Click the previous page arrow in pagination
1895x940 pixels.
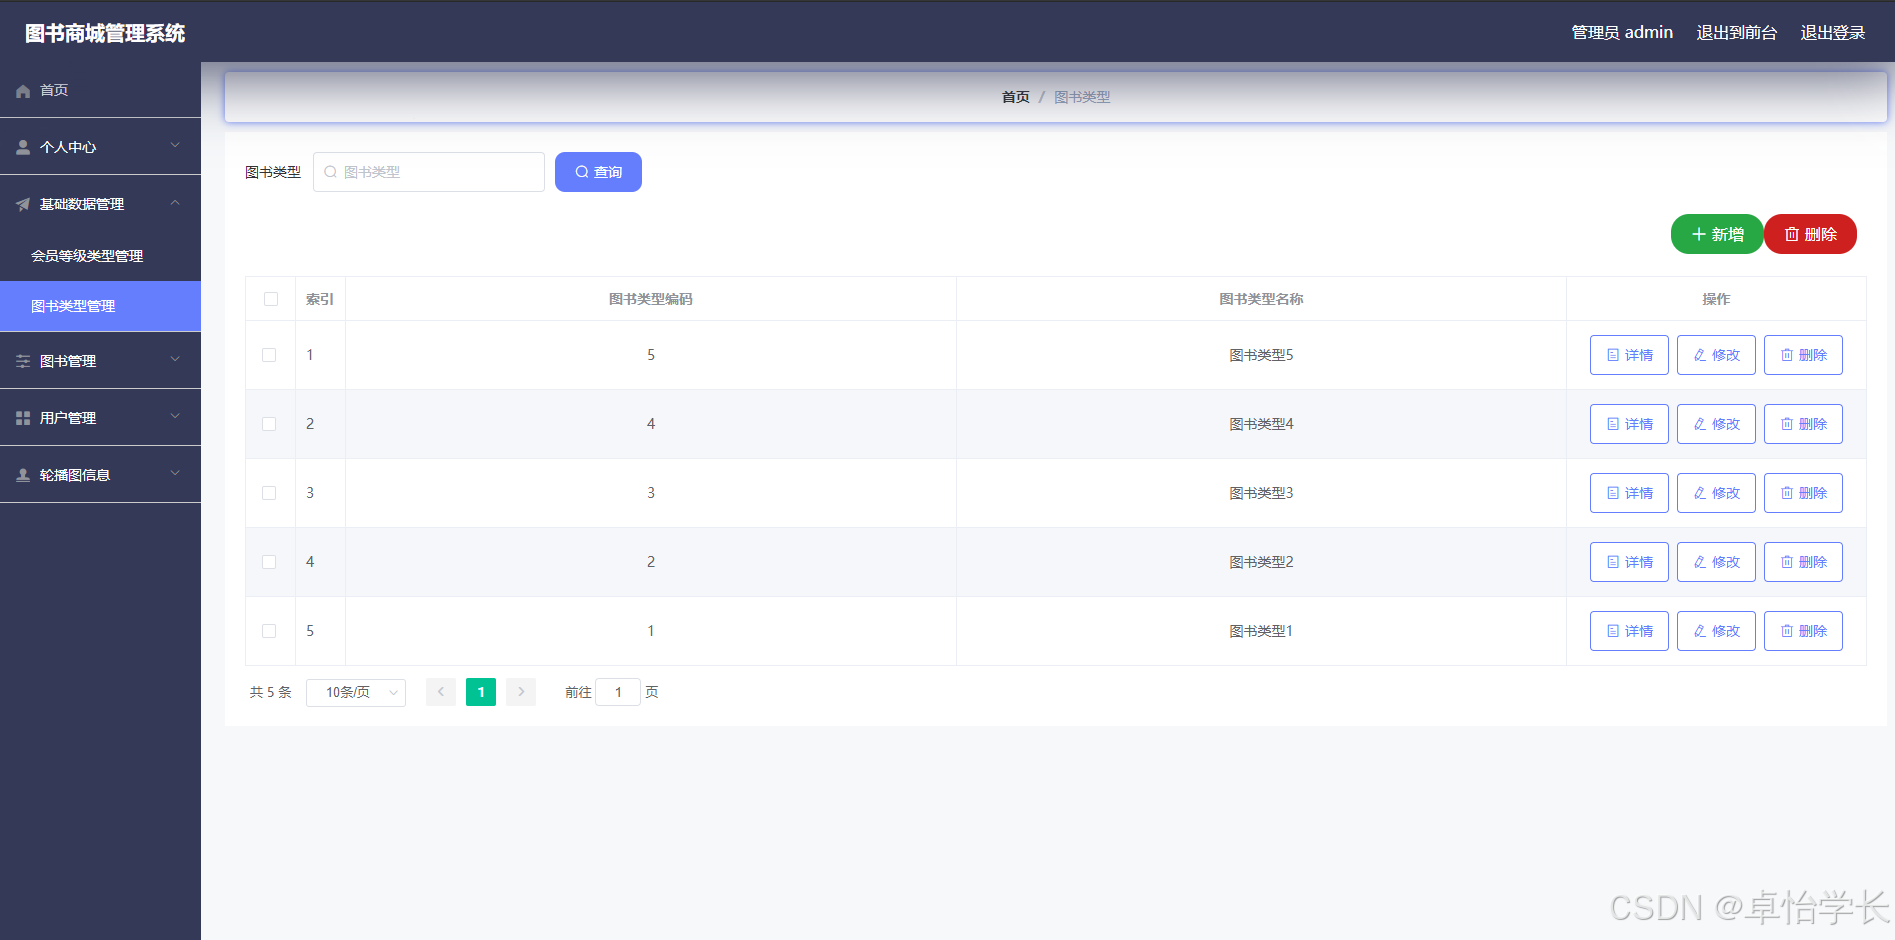441,692
